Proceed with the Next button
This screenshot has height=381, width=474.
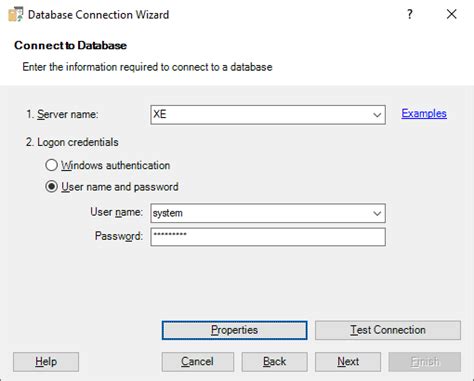point(348,362)
